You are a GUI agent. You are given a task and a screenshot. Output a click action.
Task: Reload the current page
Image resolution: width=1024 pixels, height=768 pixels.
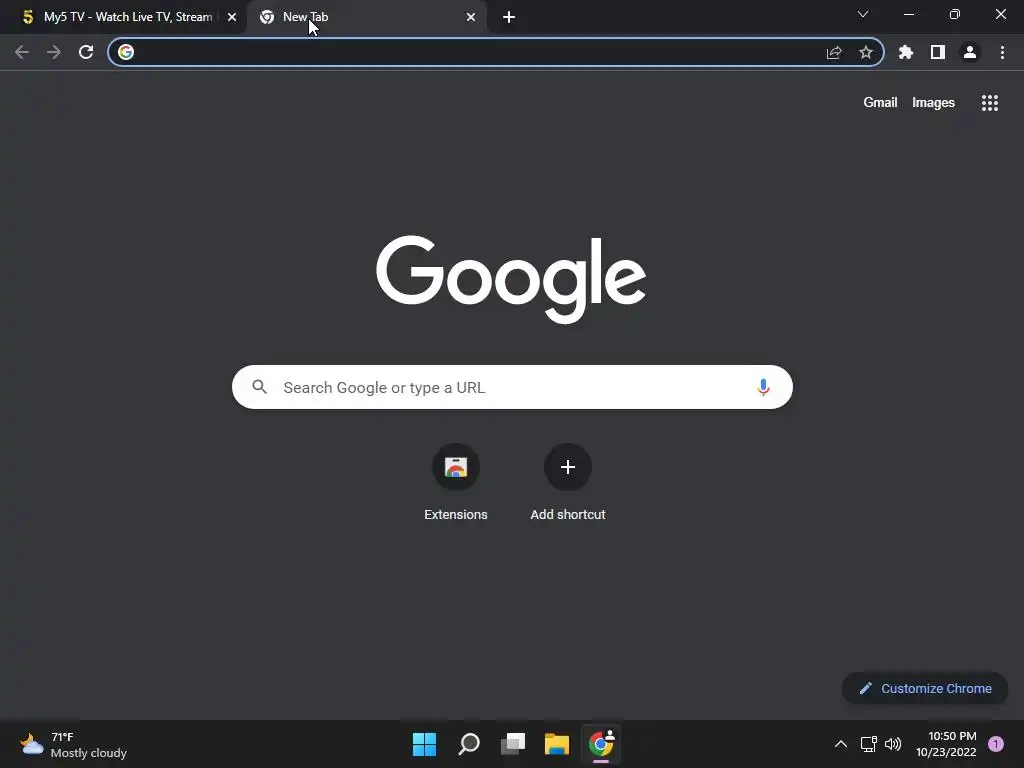86,52
